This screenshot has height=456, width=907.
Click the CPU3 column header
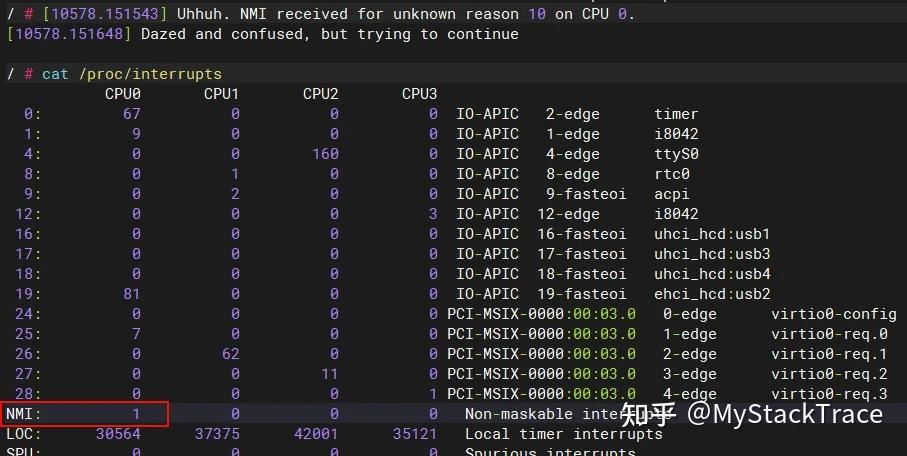(x=419, y=94)
